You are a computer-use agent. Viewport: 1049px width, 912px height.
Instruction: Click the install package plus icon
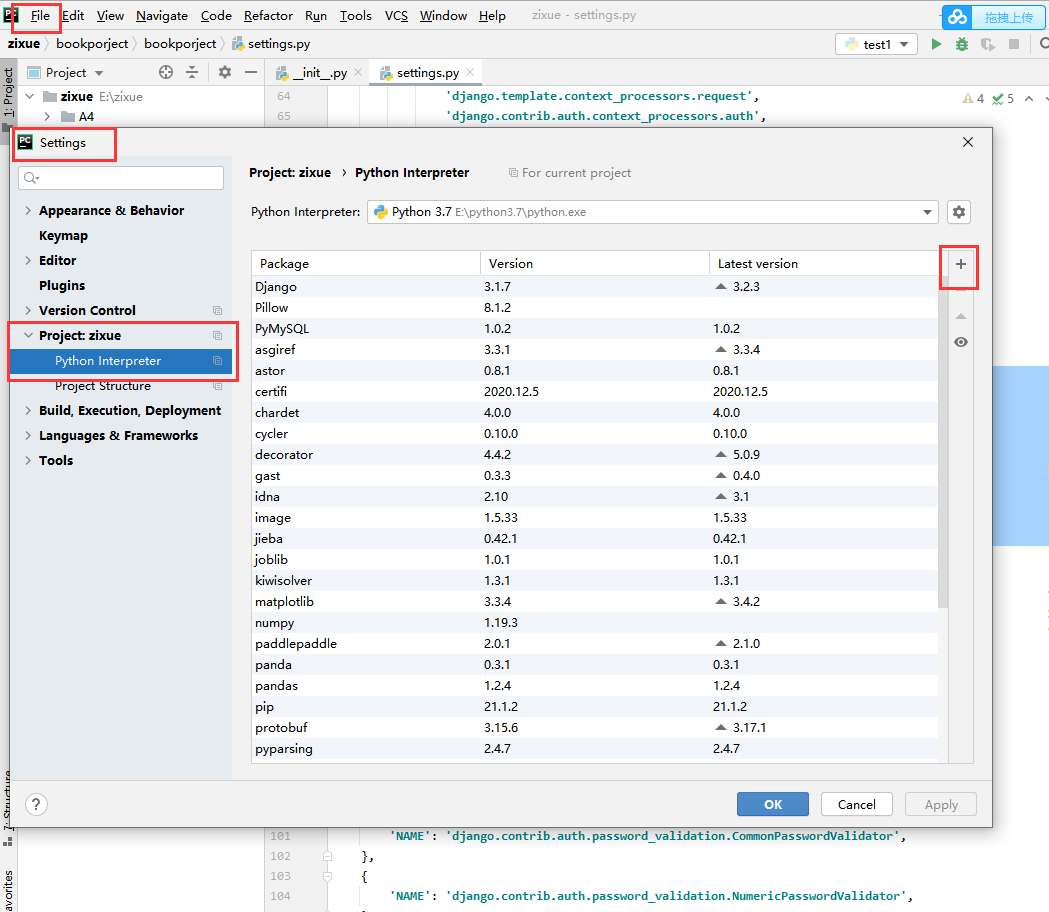(x=959, y=266)
